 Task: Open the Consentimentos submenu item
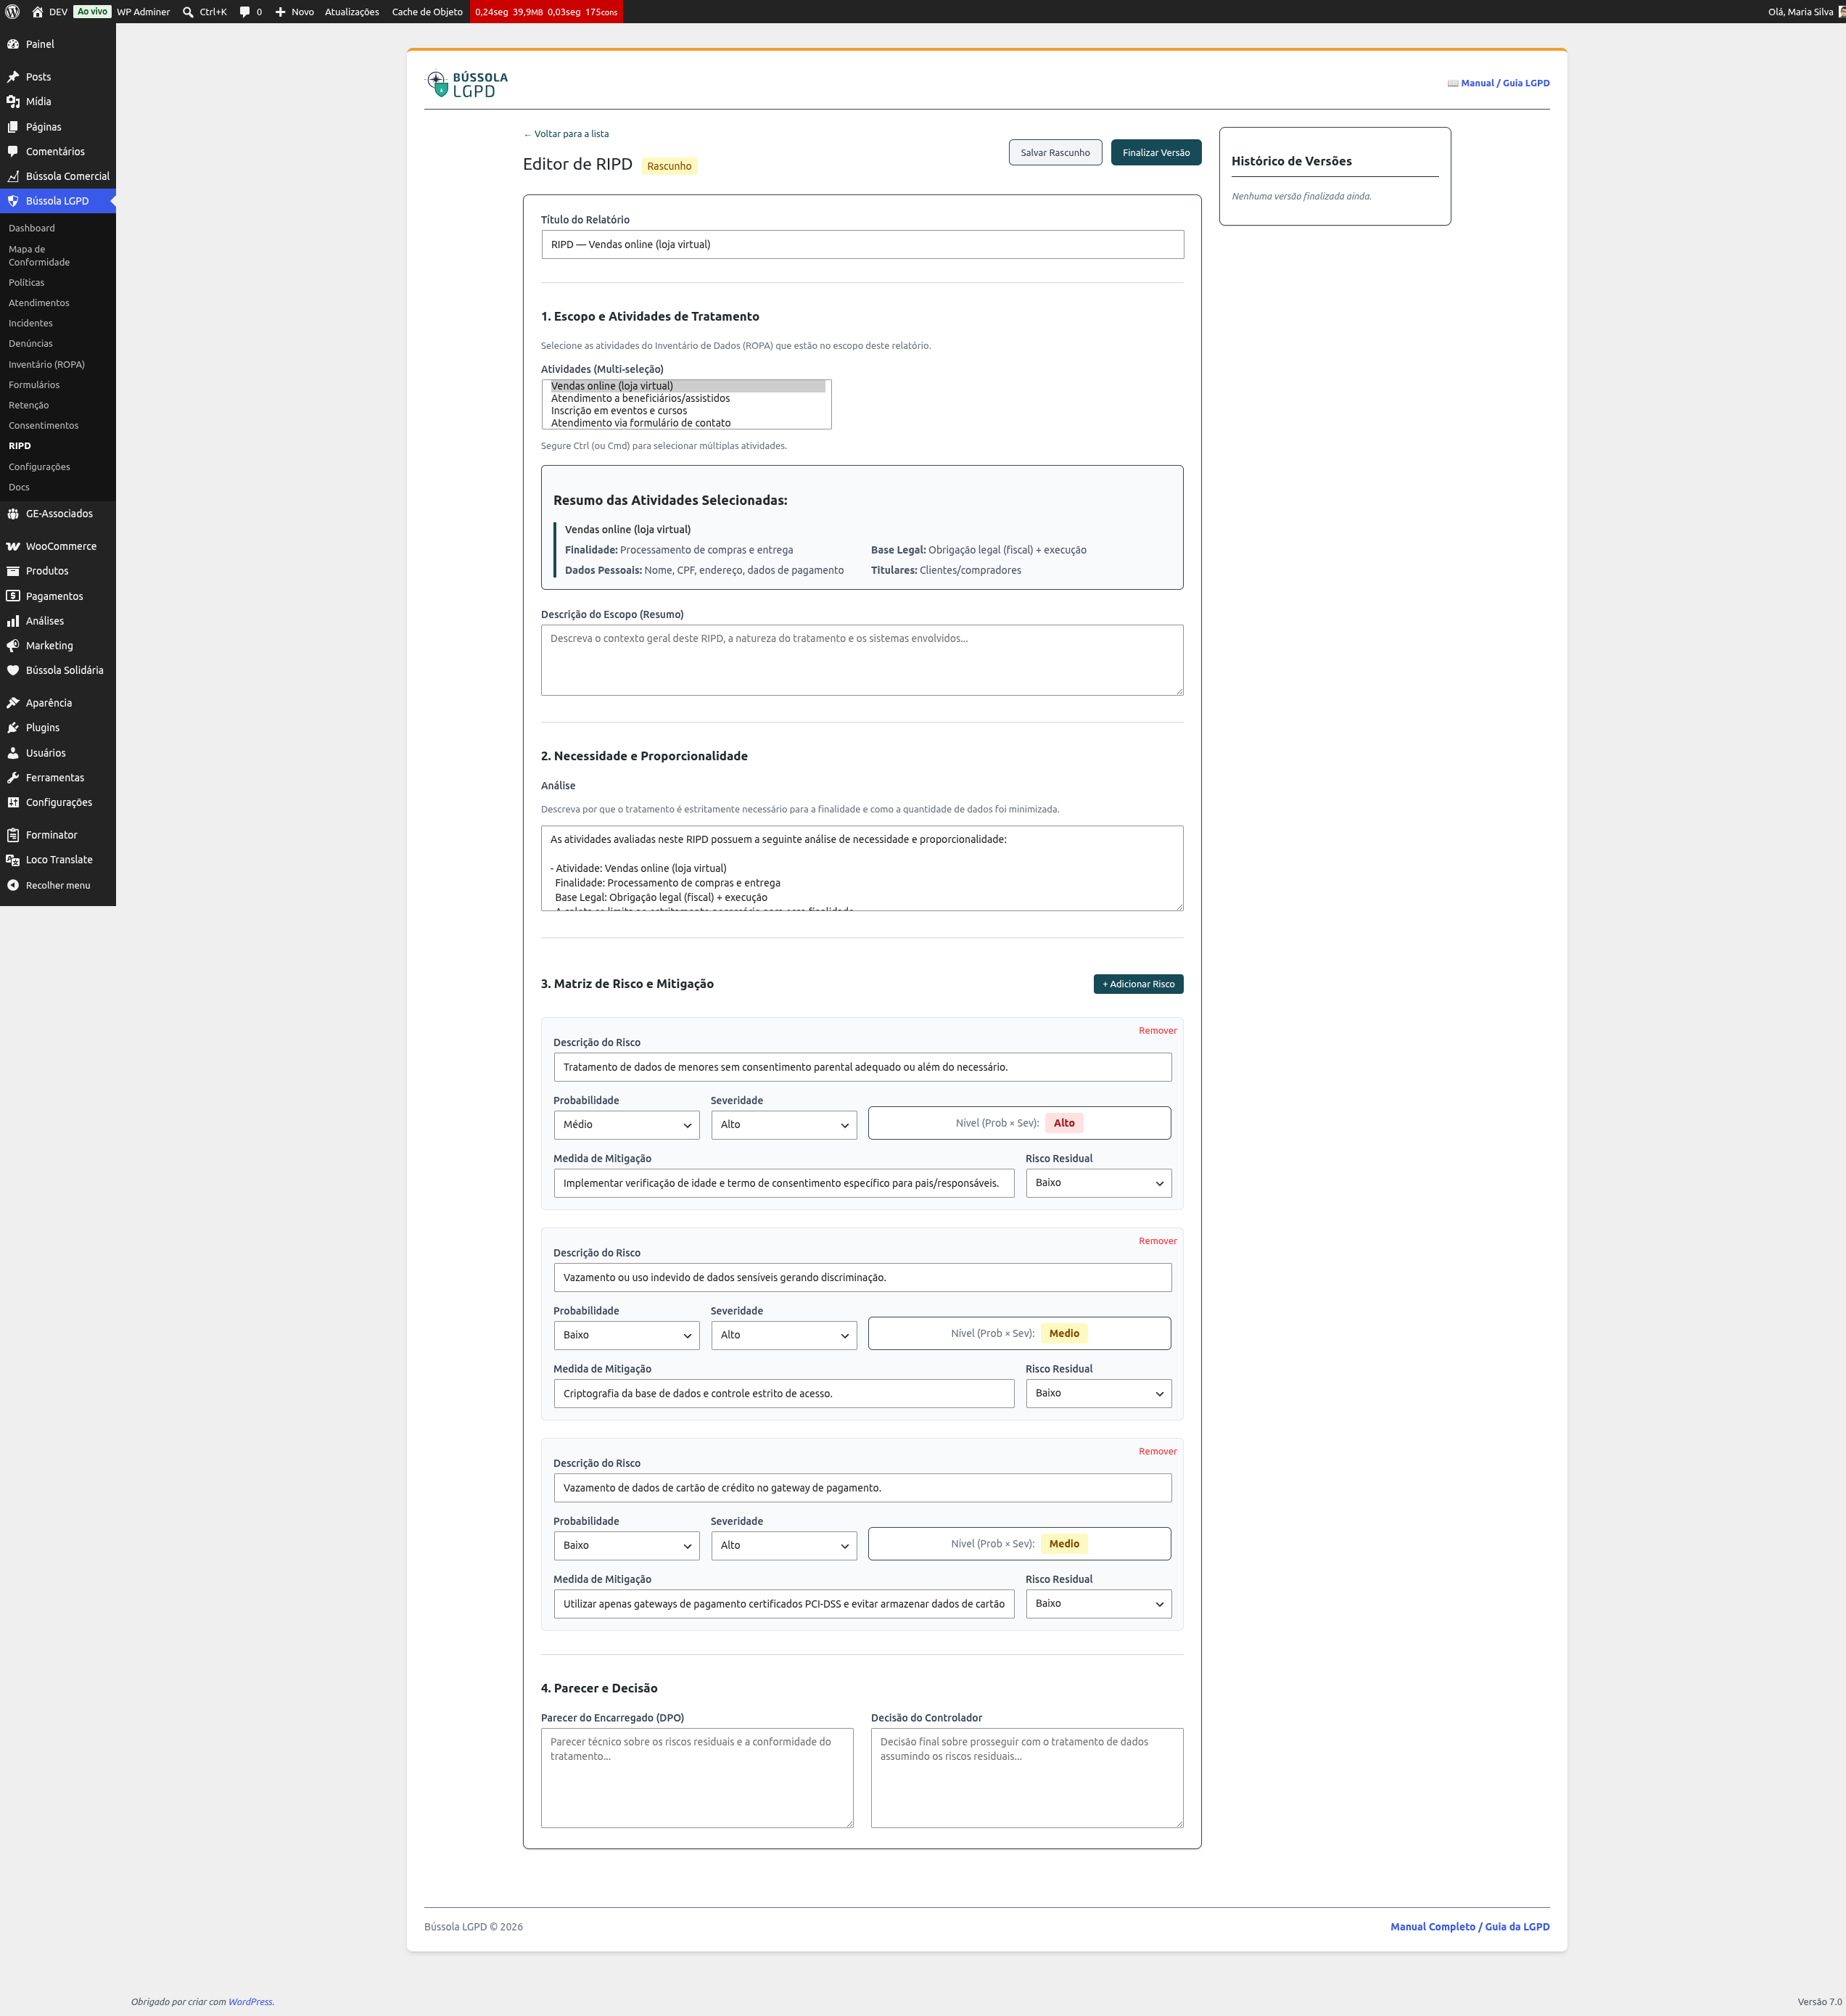click(43, 425)
